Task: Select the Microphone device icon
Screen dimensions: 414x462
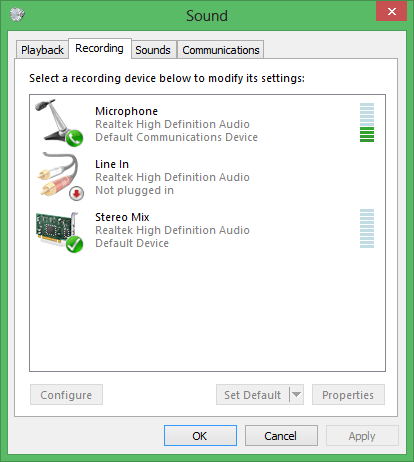Action: click(59, 123)
